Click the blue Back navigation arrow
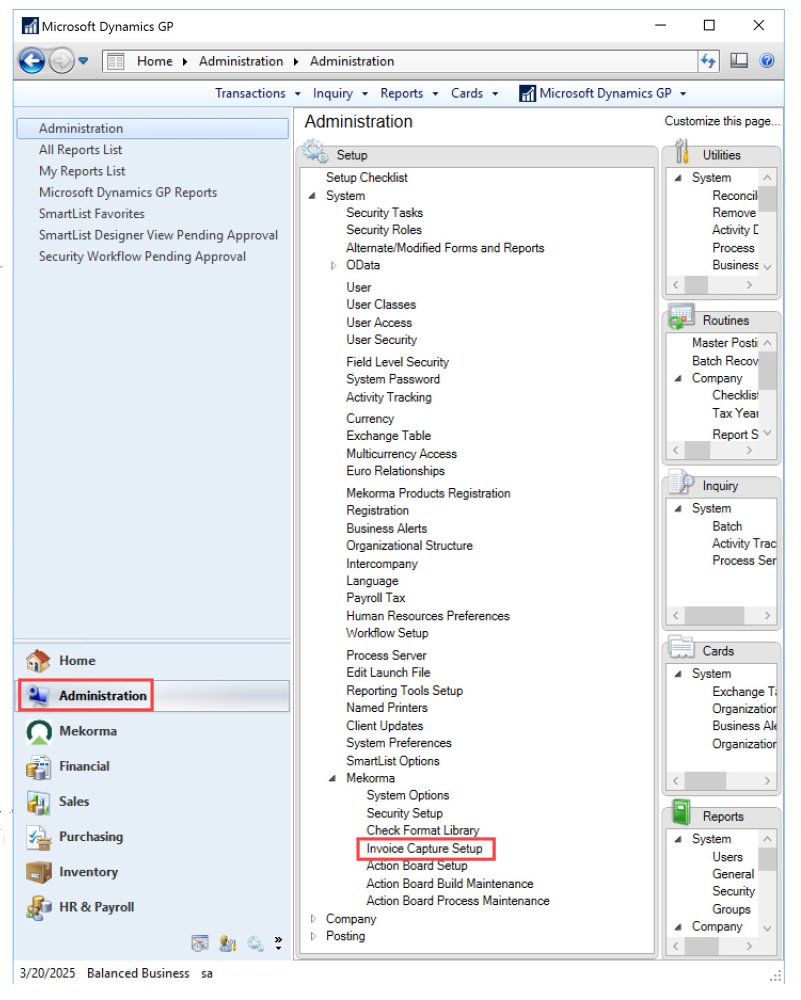 (31, 61)
